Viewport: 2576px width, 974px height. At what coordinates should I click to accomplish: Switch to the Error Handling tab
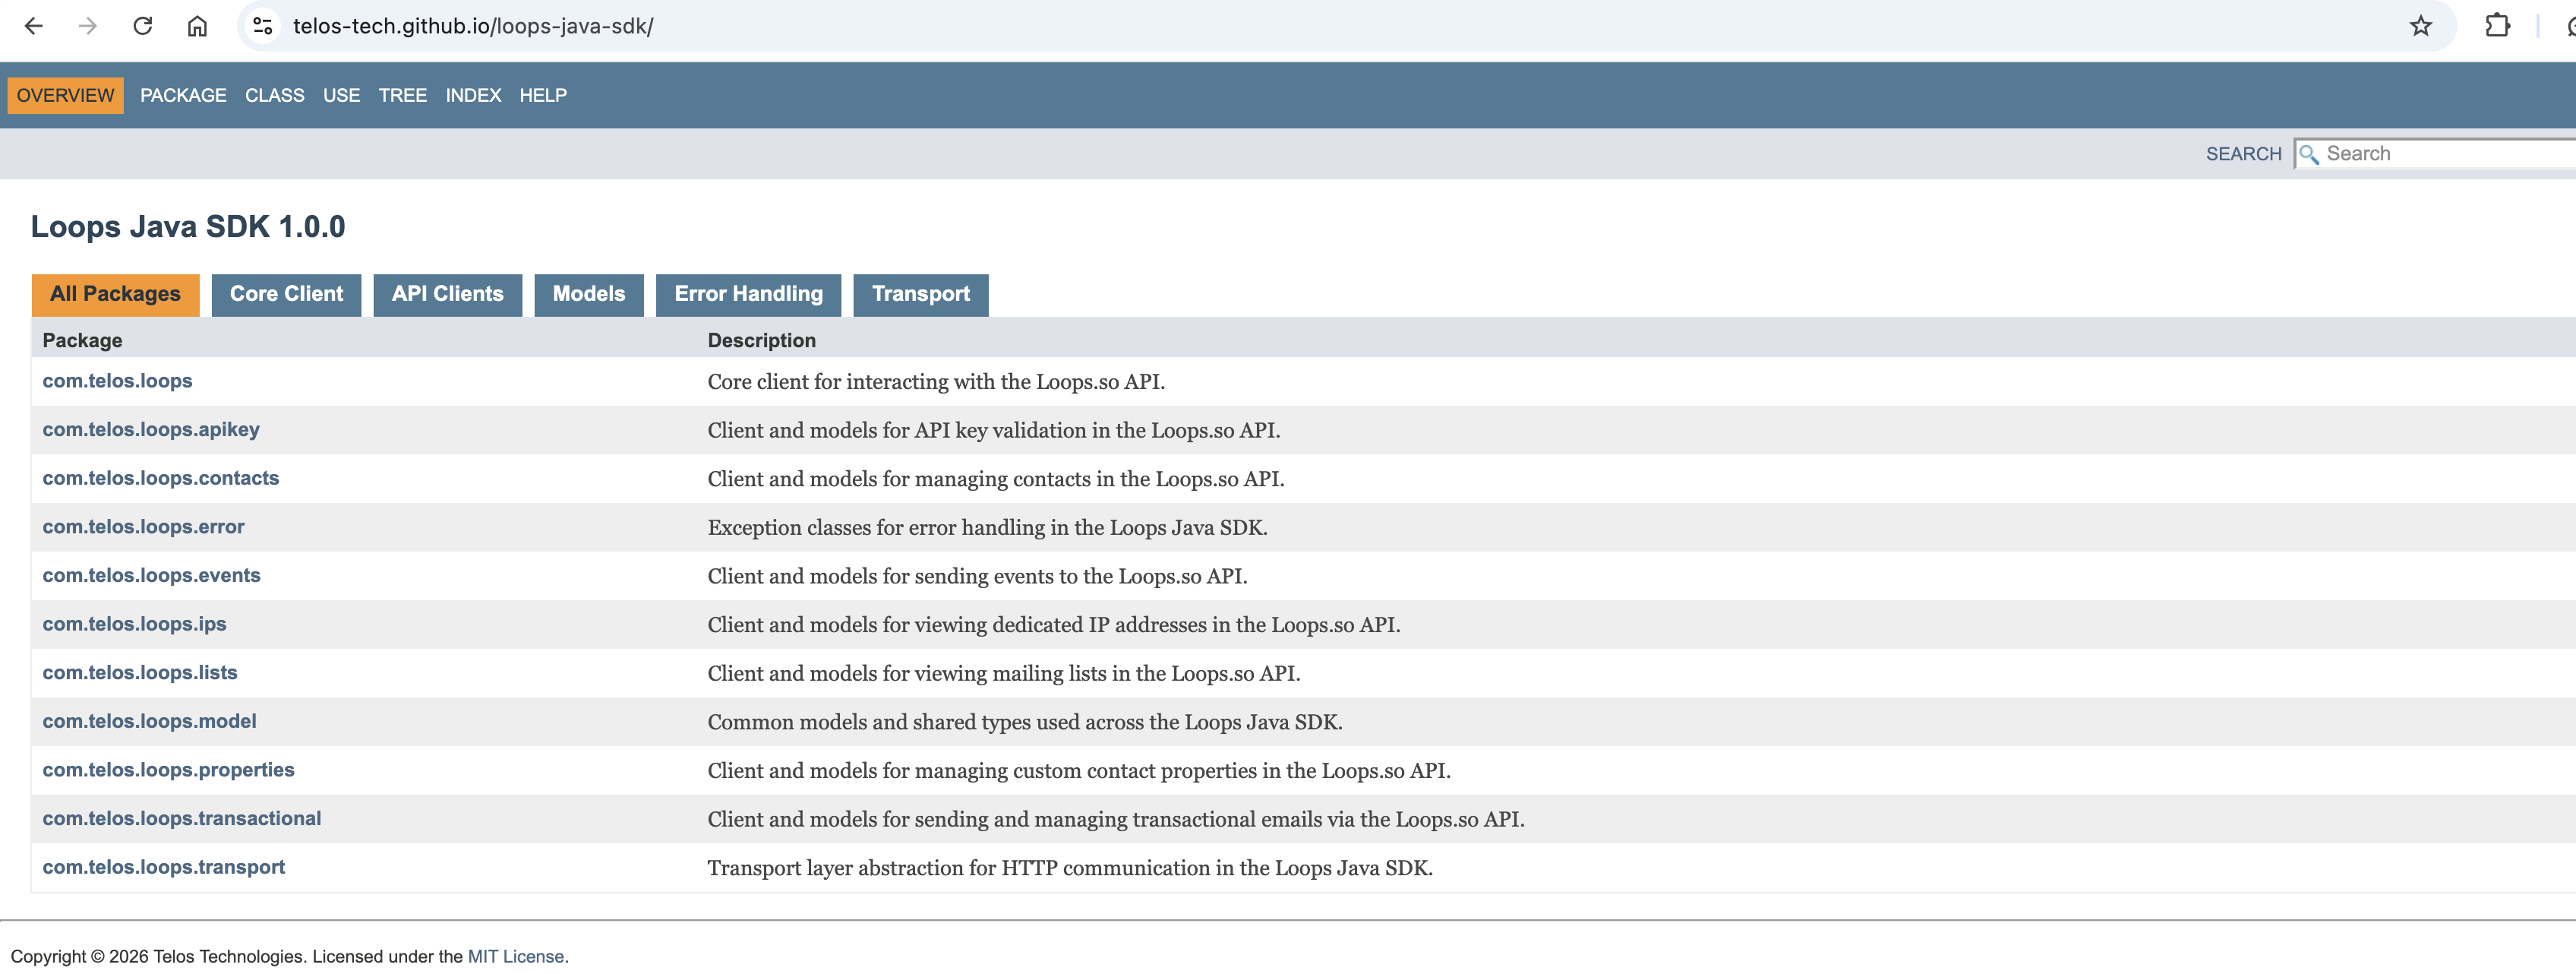(747, 294)
